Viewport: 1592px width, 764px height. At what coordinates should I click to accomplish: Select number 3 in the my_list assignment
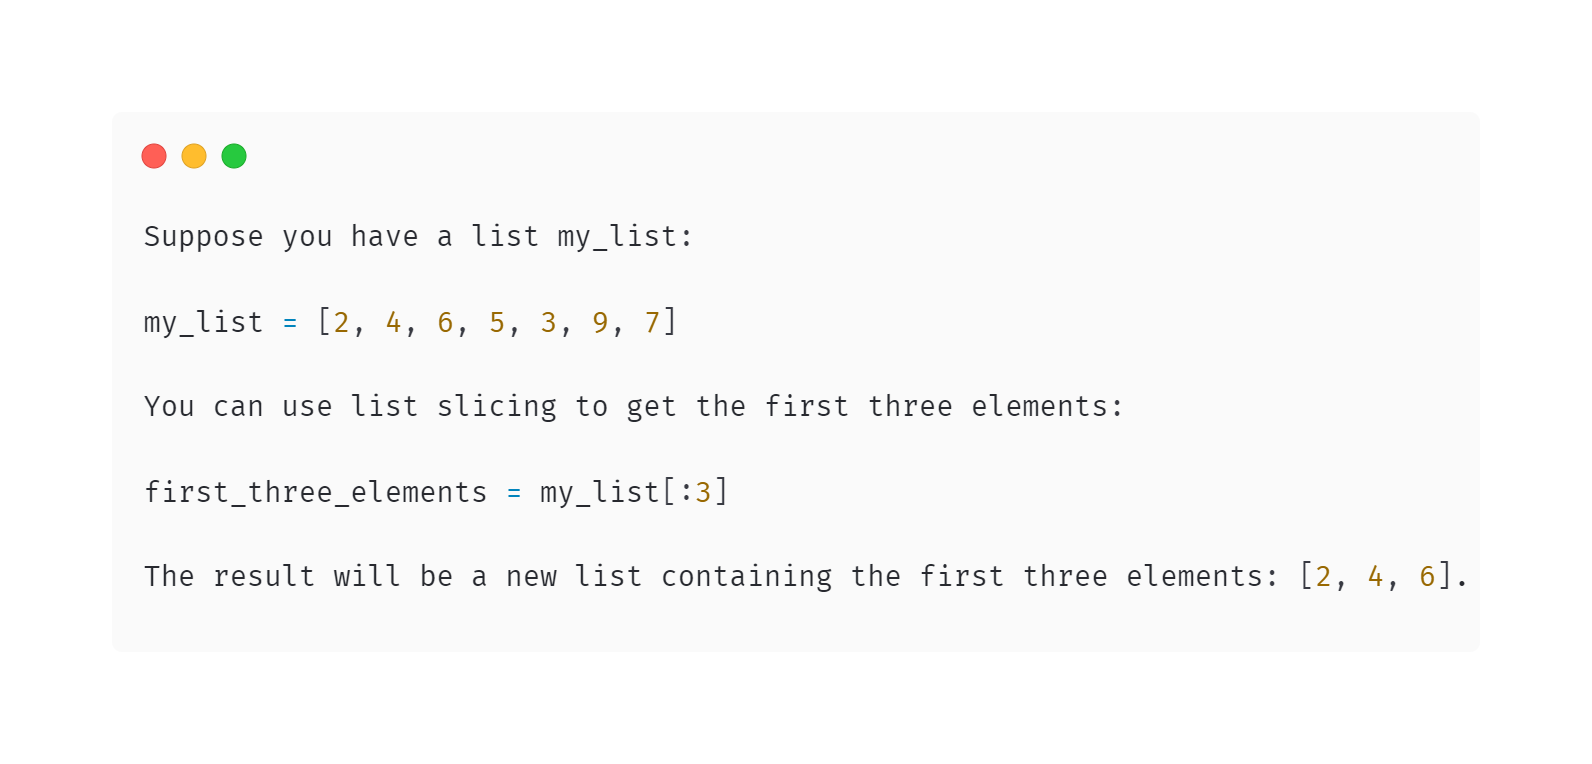549,323
